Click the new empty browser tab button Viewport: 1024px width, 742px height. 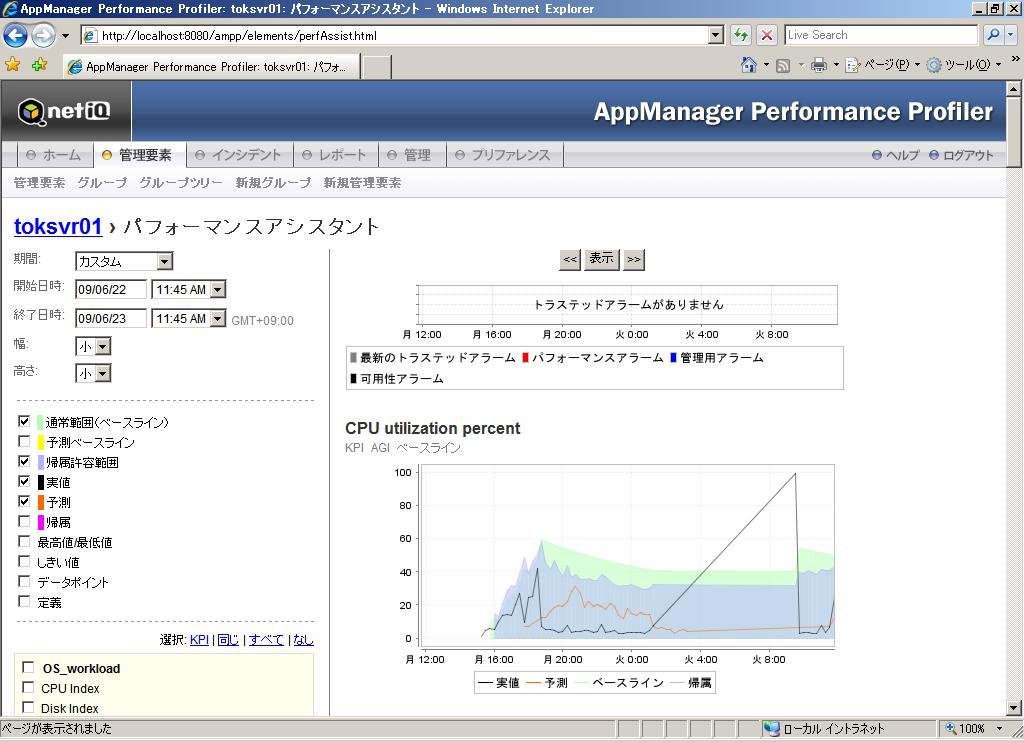pos(377,67)
